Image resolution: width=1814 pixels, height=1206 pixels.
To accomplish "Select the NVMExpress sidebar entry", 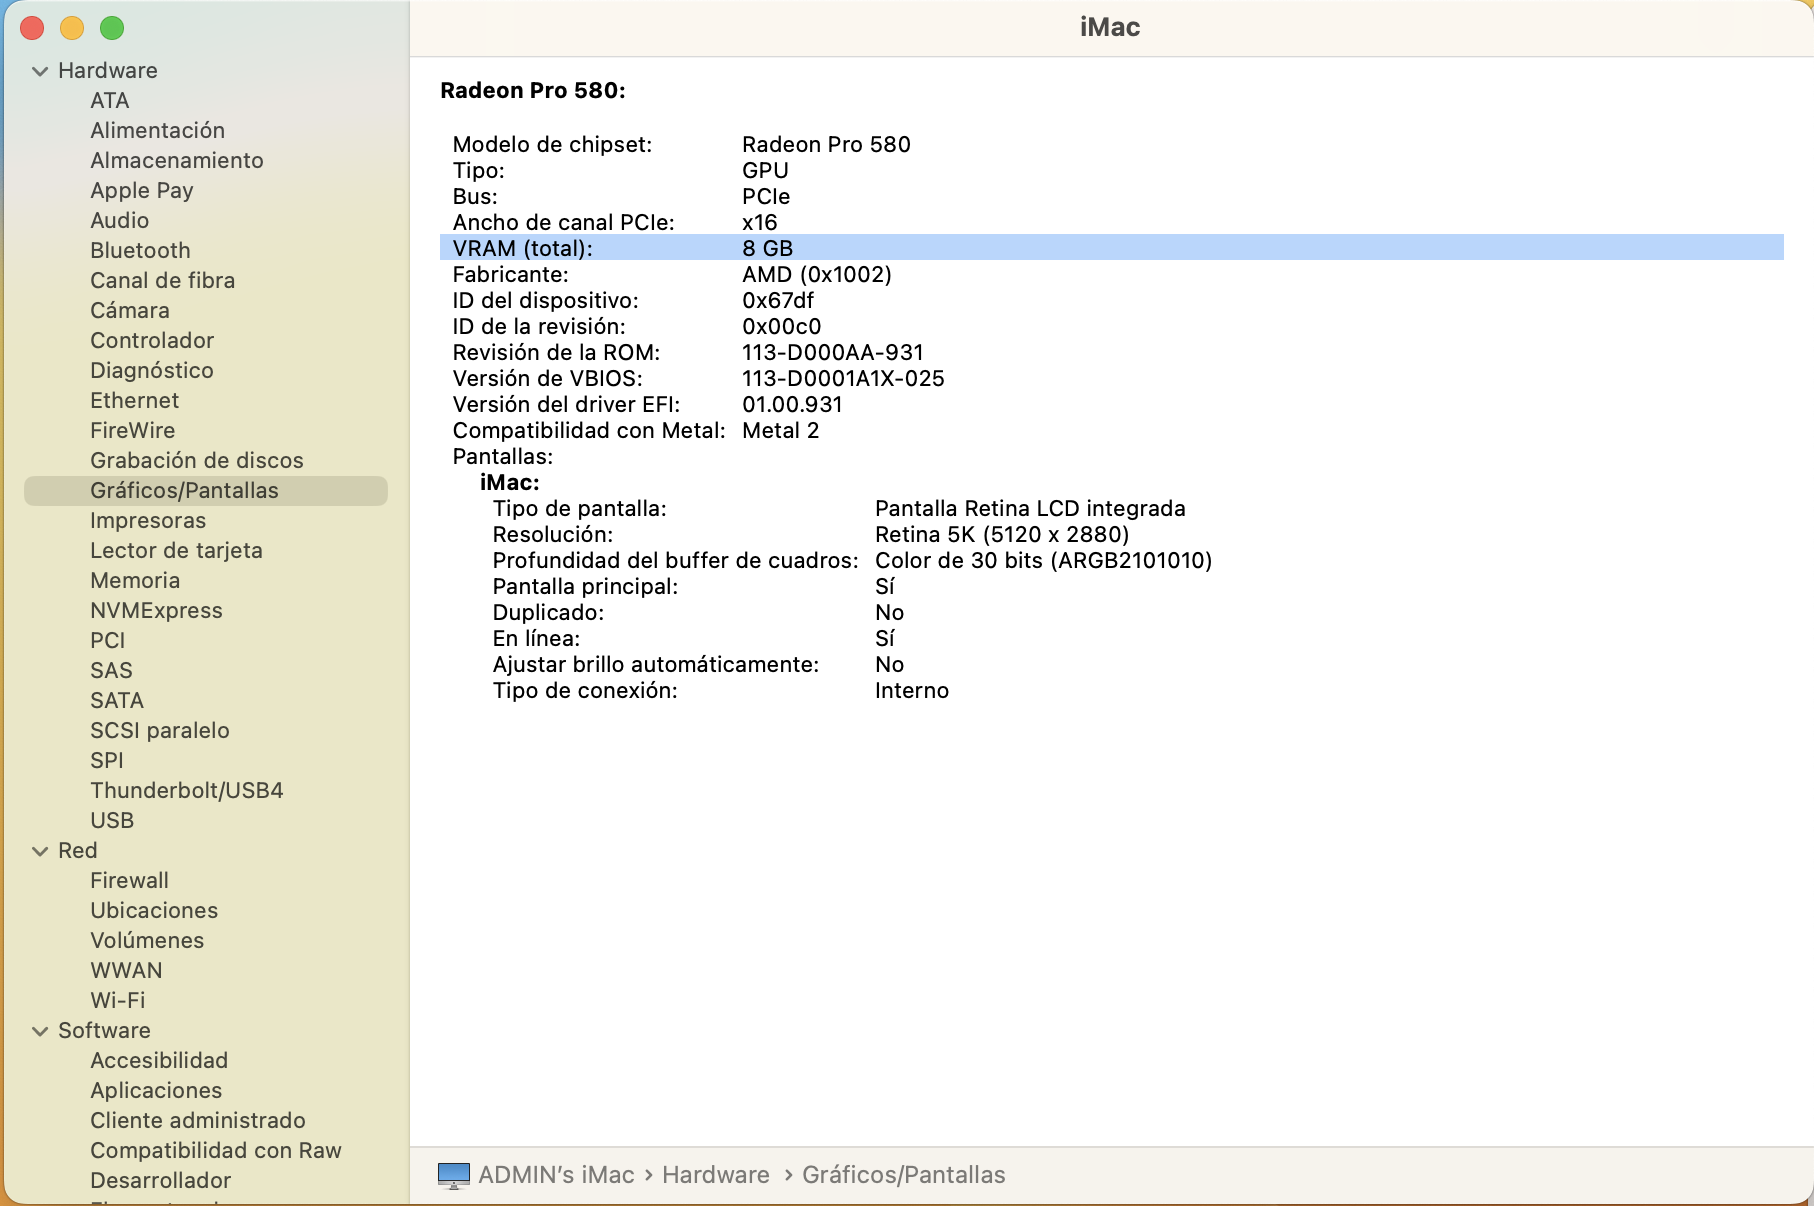I will [x=156, y=610].
